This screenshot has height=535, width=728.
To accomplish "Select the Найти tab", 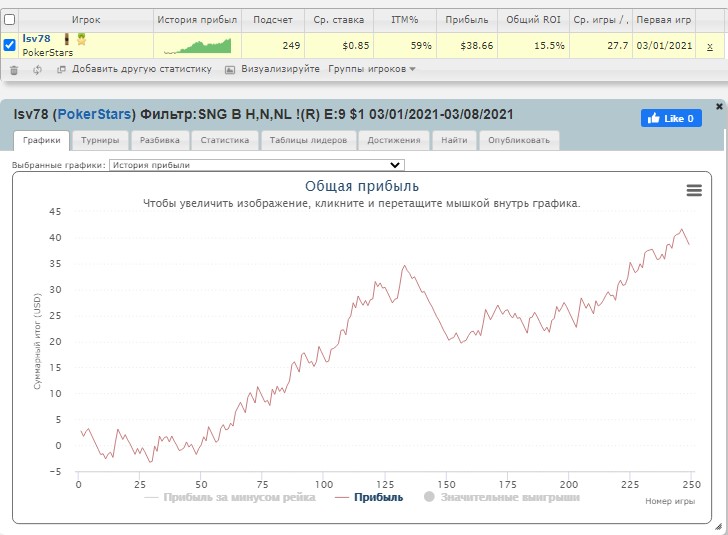I will 454,140.
